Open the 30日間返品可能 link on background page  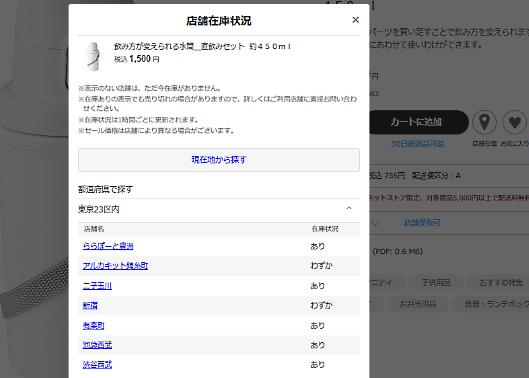tap(417, 144)
